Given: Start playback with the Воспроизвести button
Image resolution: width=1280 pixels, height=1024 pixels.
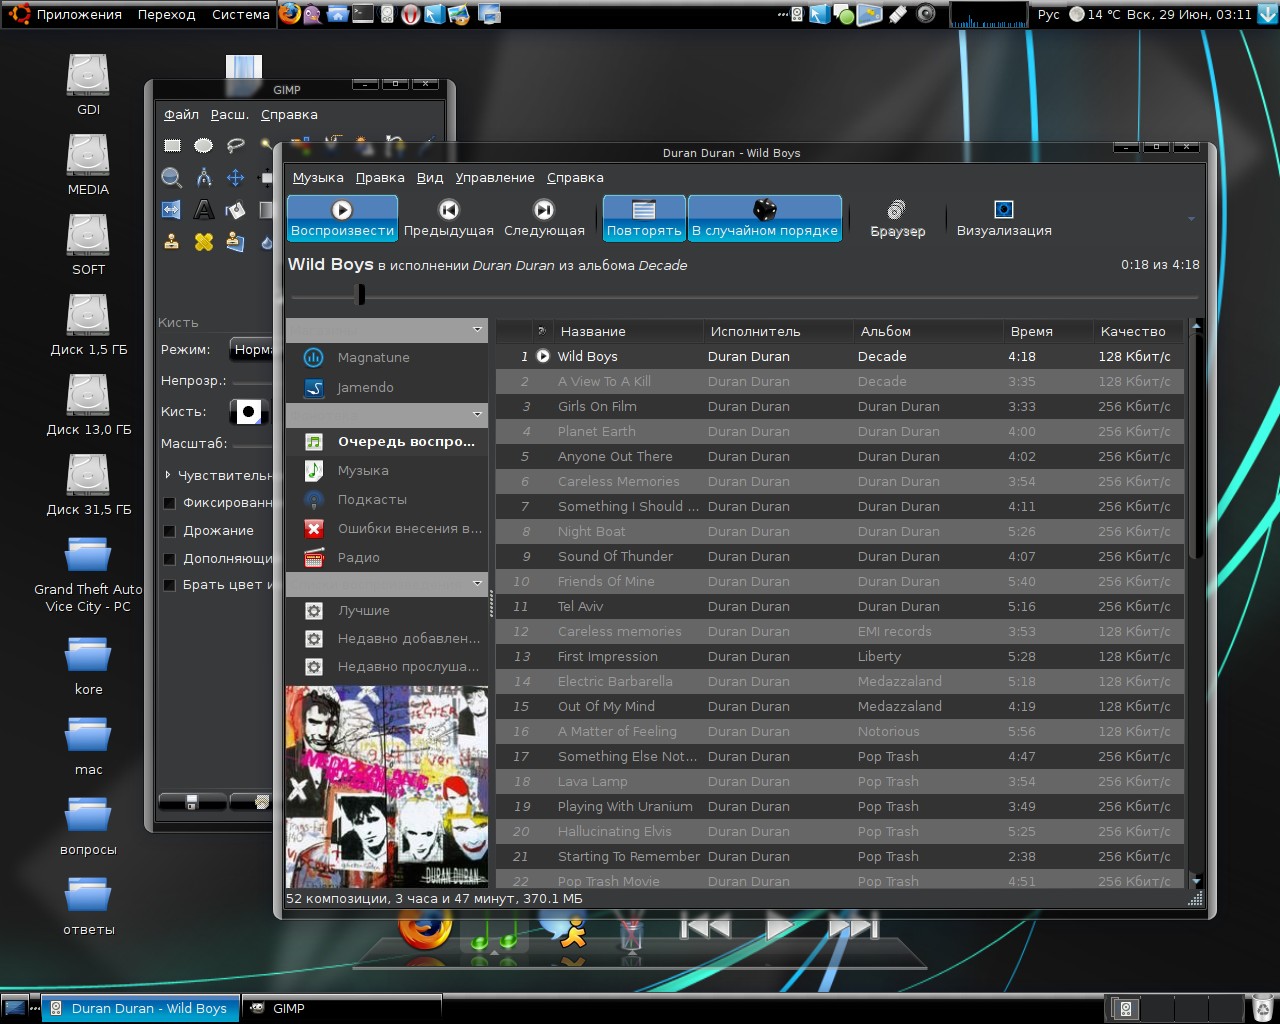Looking at the screenshot, I should [x=342, y=218].
